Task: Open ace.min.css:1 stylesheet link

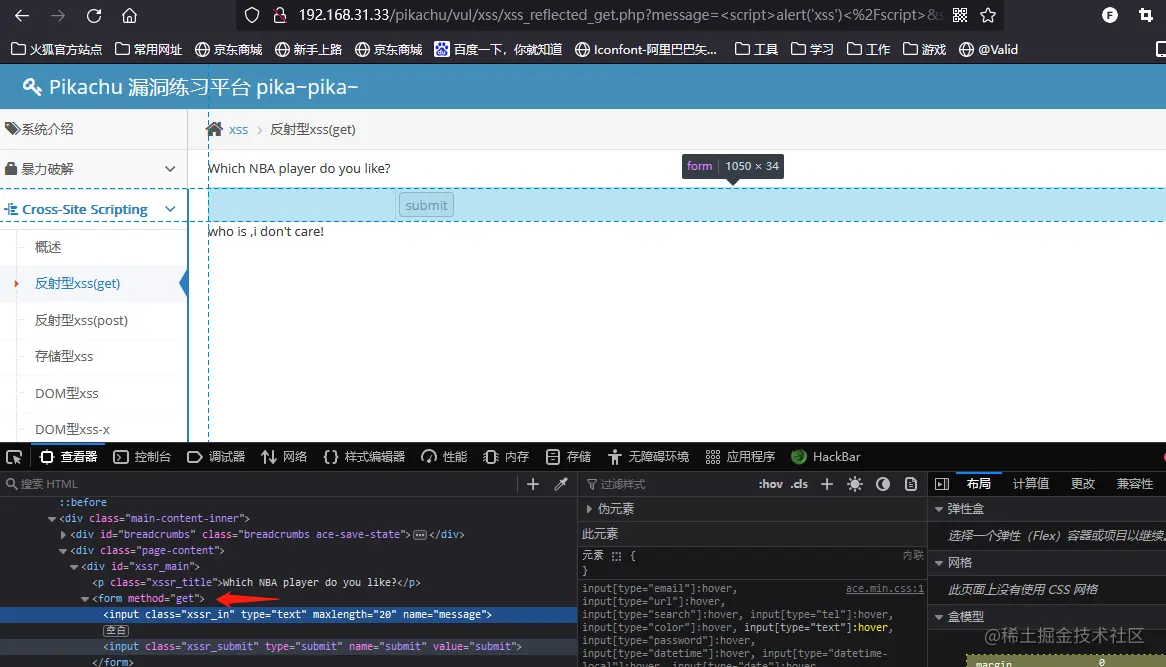Action: point(884,589)
